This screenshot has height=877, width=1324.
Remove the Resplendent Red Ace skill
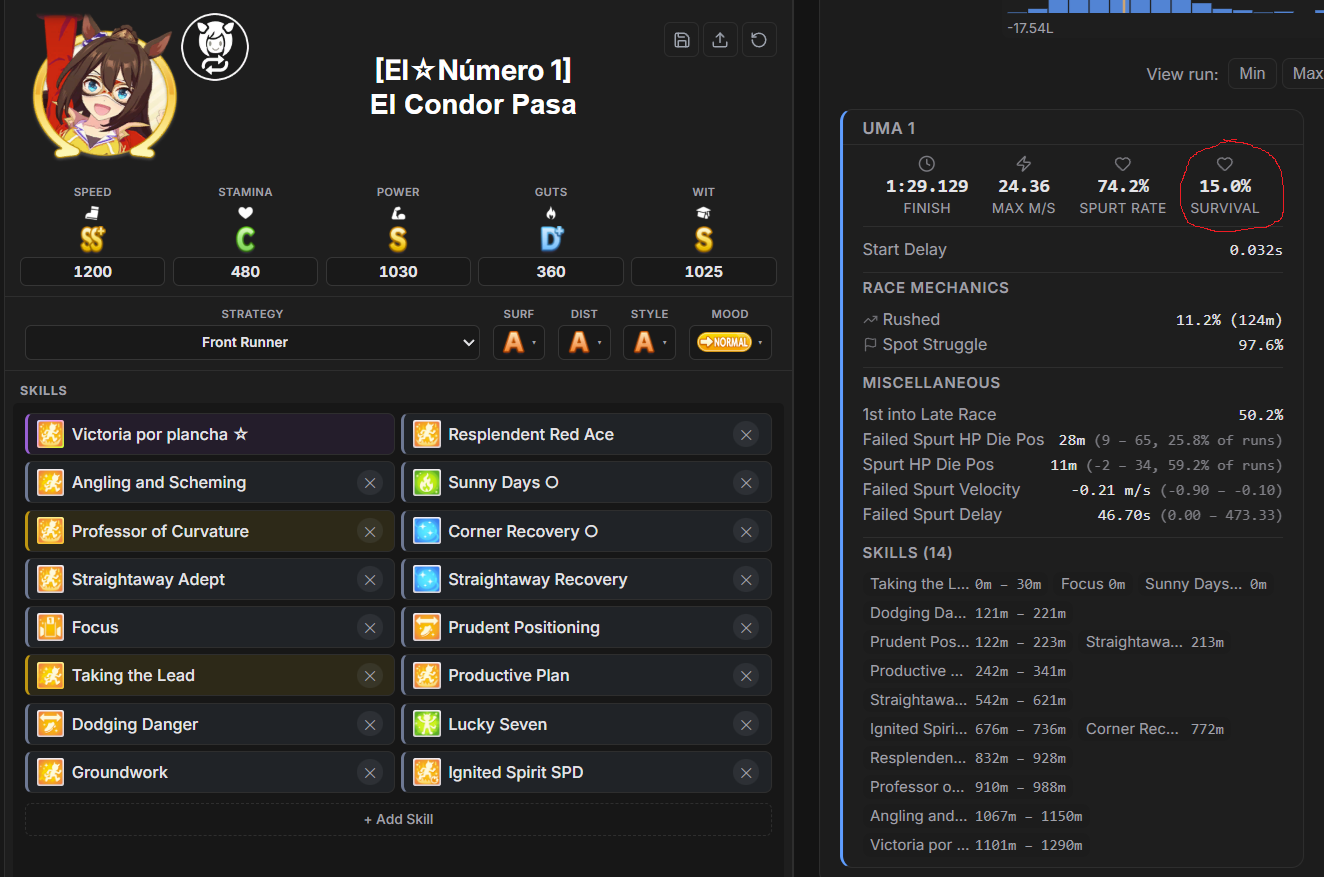point(745,434)
